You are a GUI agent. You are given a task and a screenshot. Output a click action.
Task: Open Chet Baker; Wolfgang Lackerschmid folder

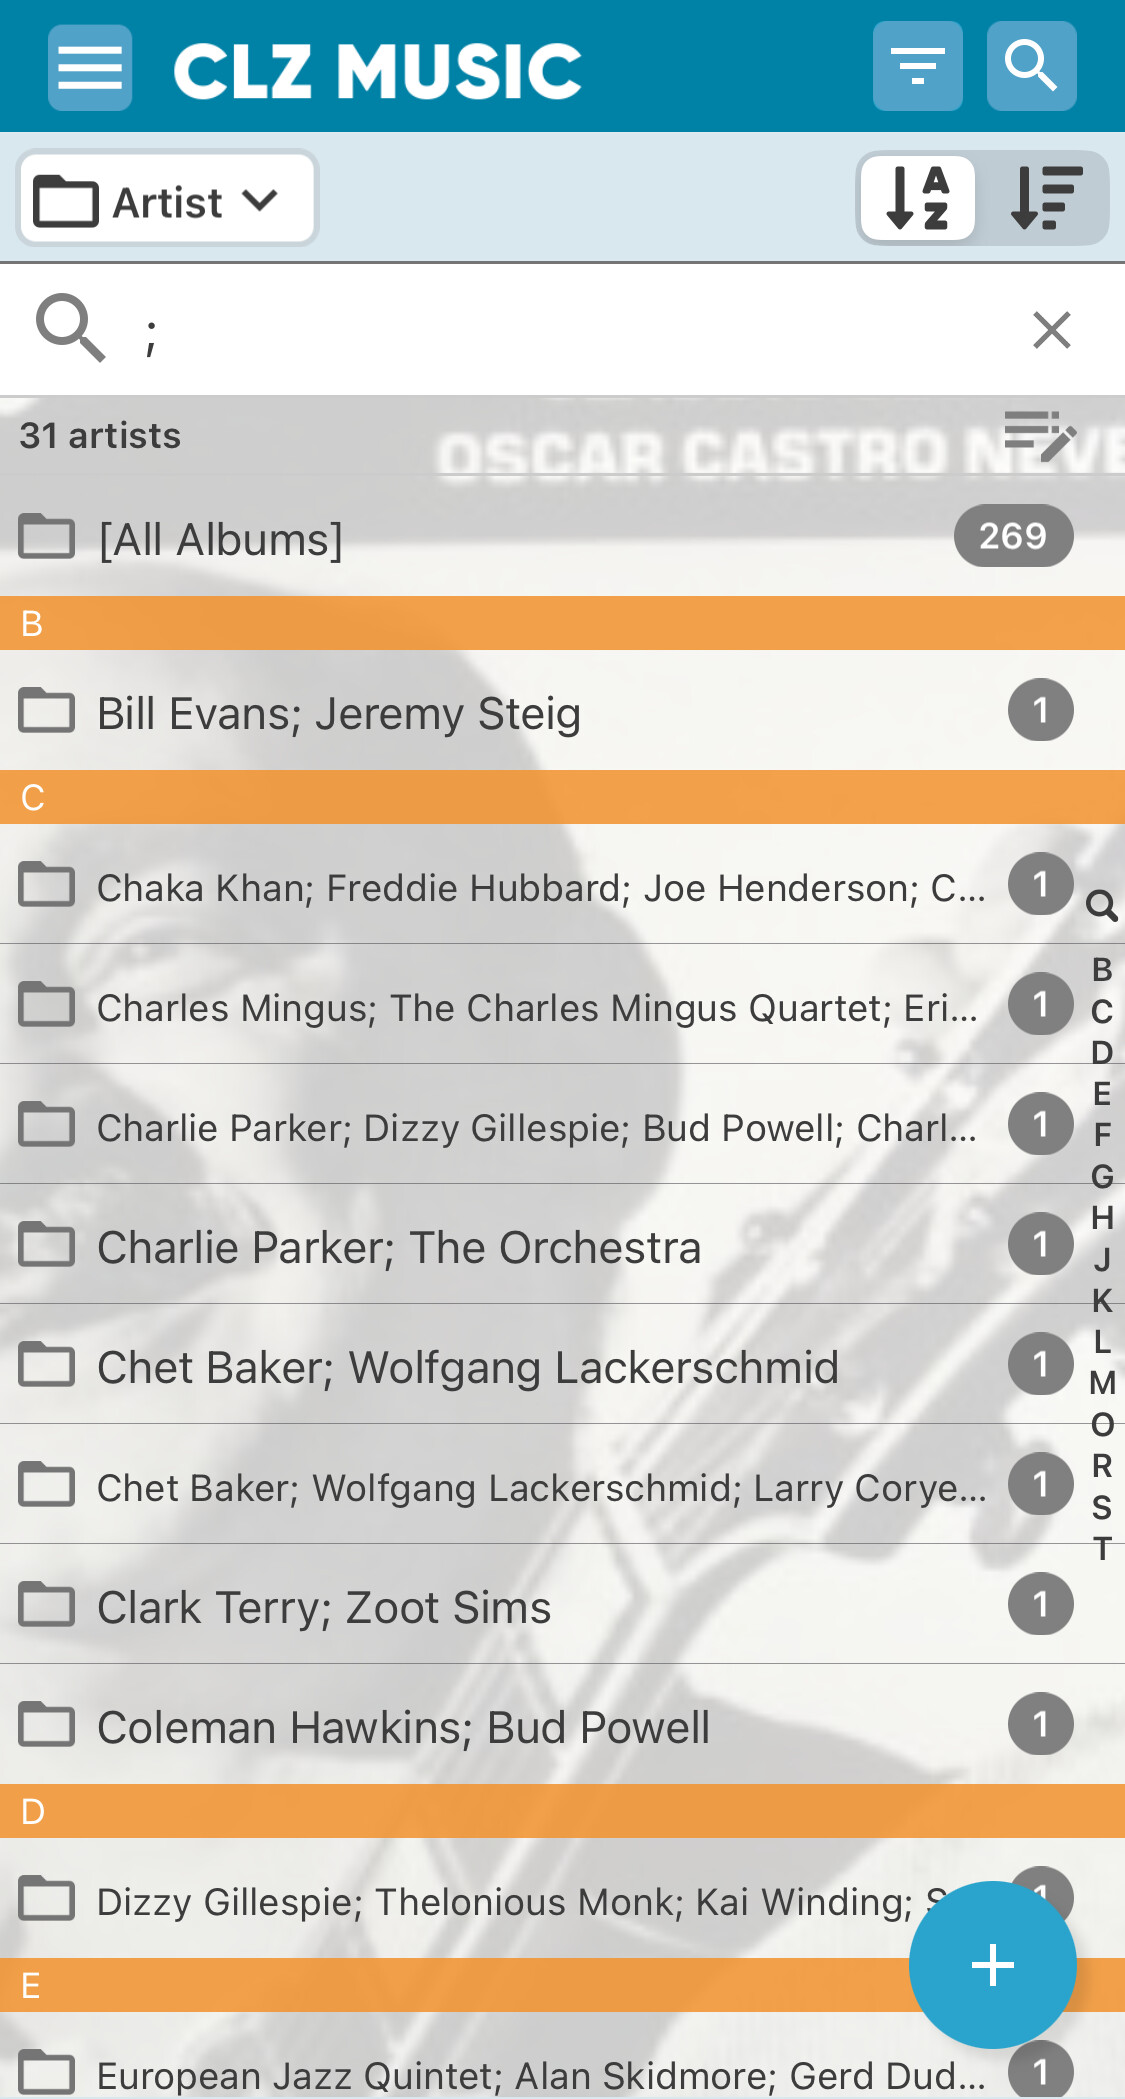tap(467, 1367)
